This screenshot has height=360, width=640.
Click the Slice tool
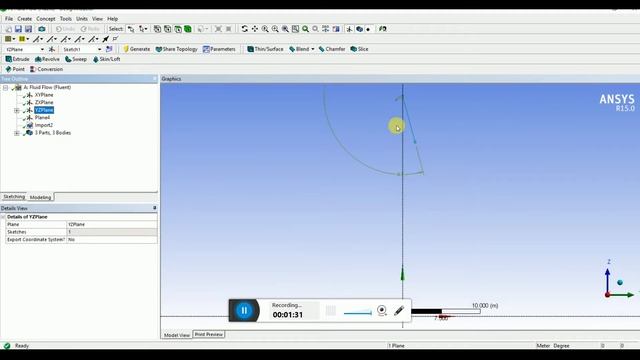(x=360, y=49)
